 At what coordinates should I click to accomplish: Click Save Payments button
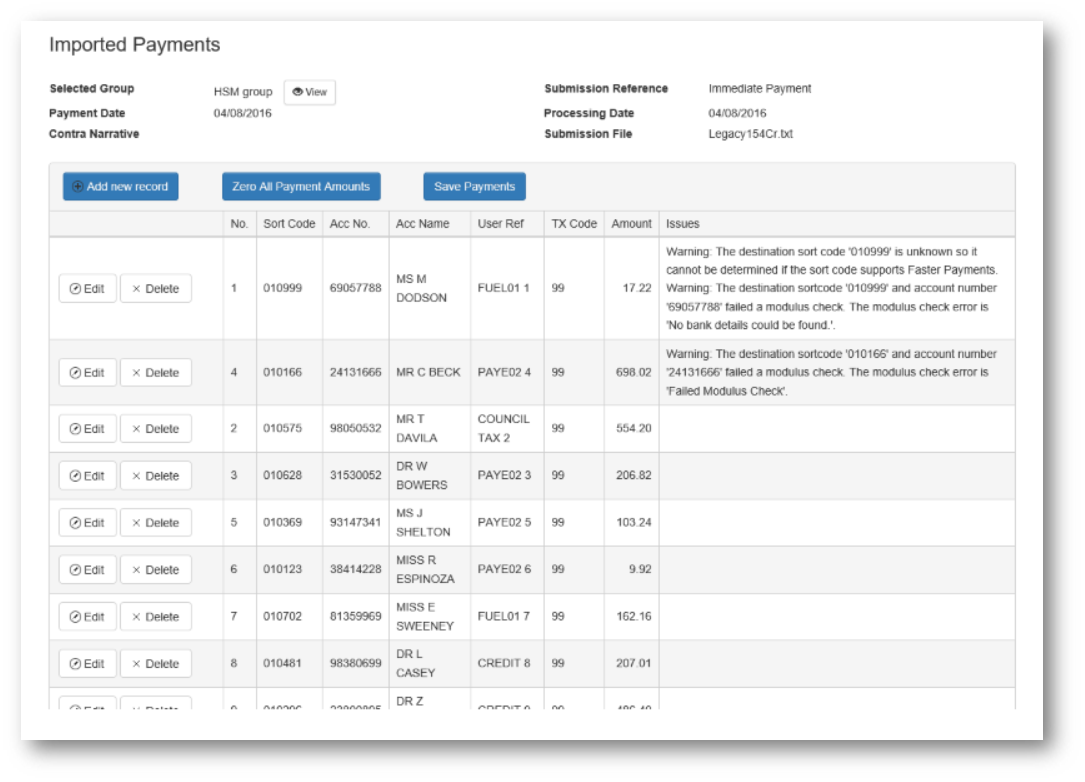[x=474, y=187]
